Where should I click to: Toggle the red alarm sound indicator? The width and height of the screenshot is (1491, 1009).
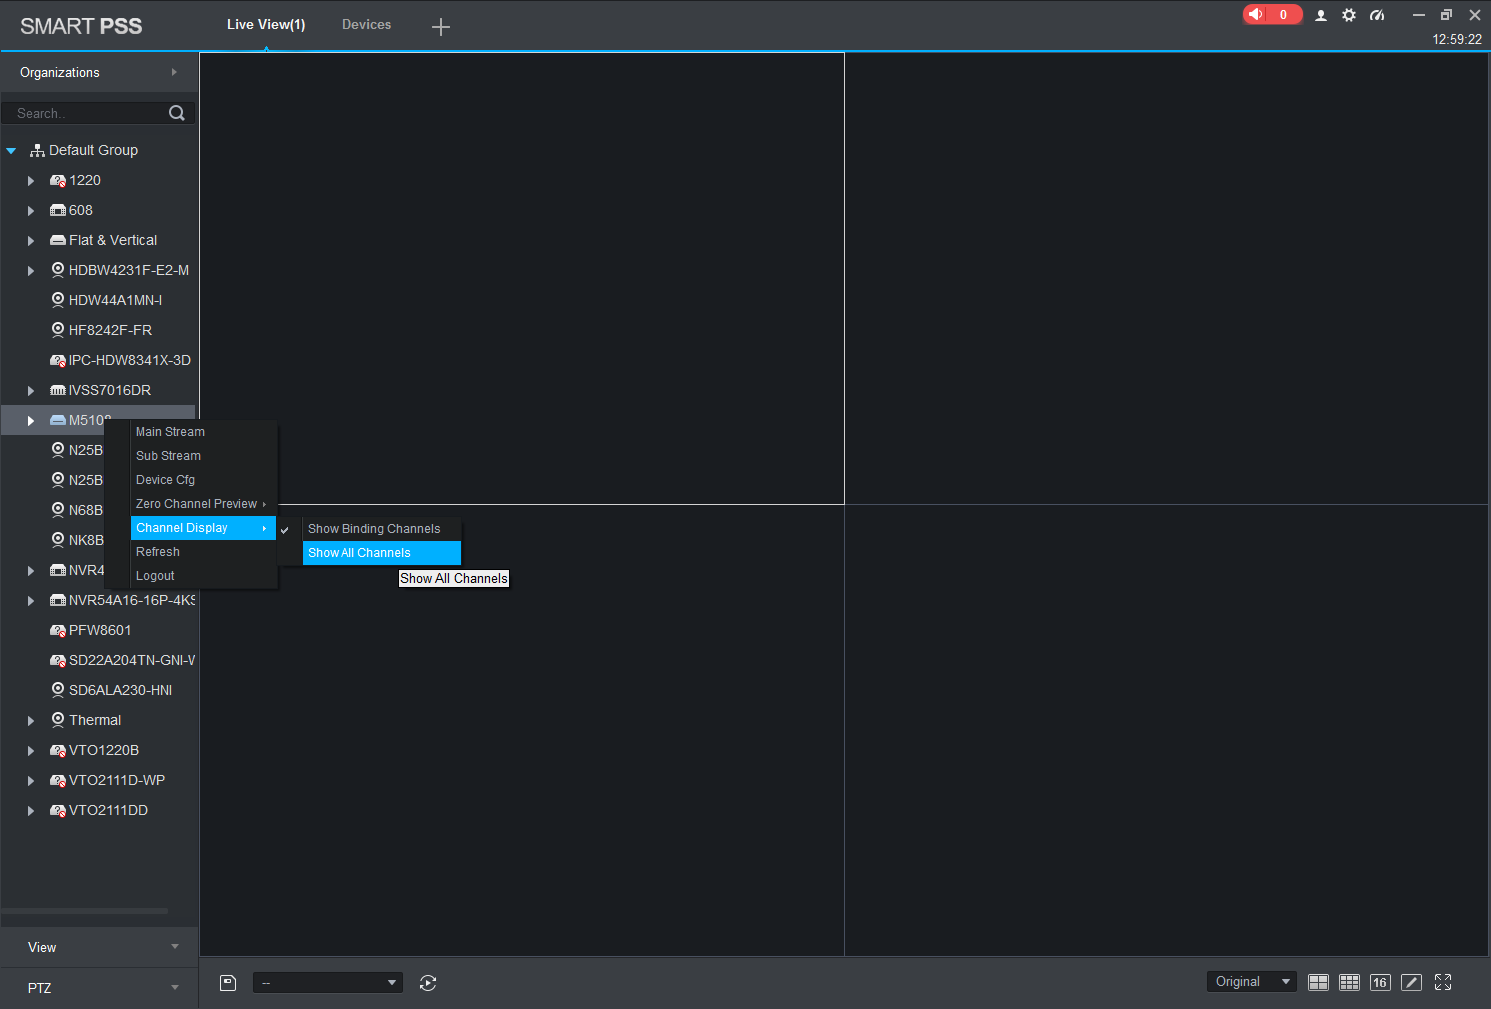pyautogui.click(x=1272, y=15)
